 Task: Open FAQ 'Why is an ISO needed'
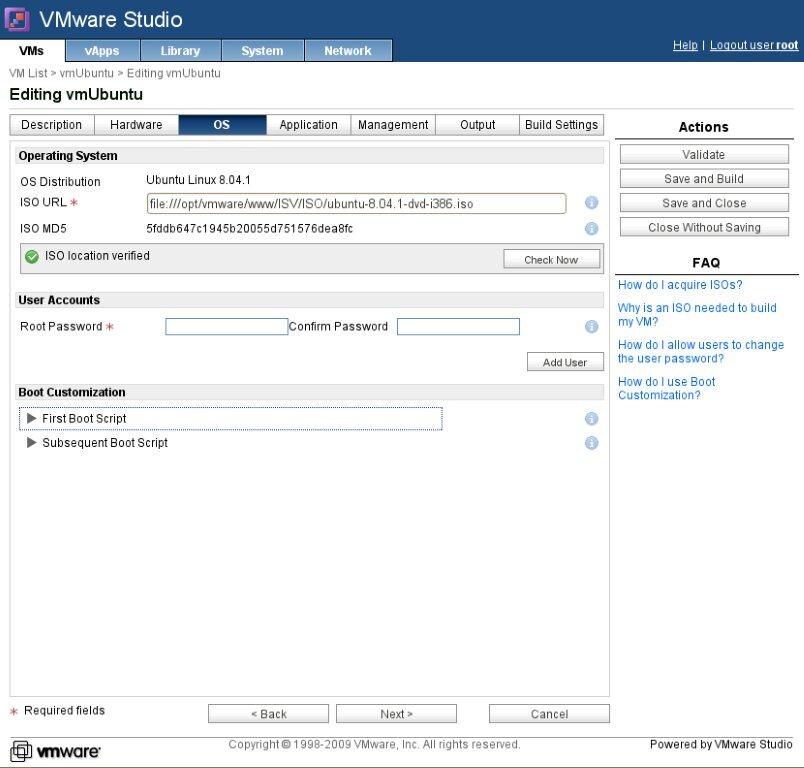(697, 314)
